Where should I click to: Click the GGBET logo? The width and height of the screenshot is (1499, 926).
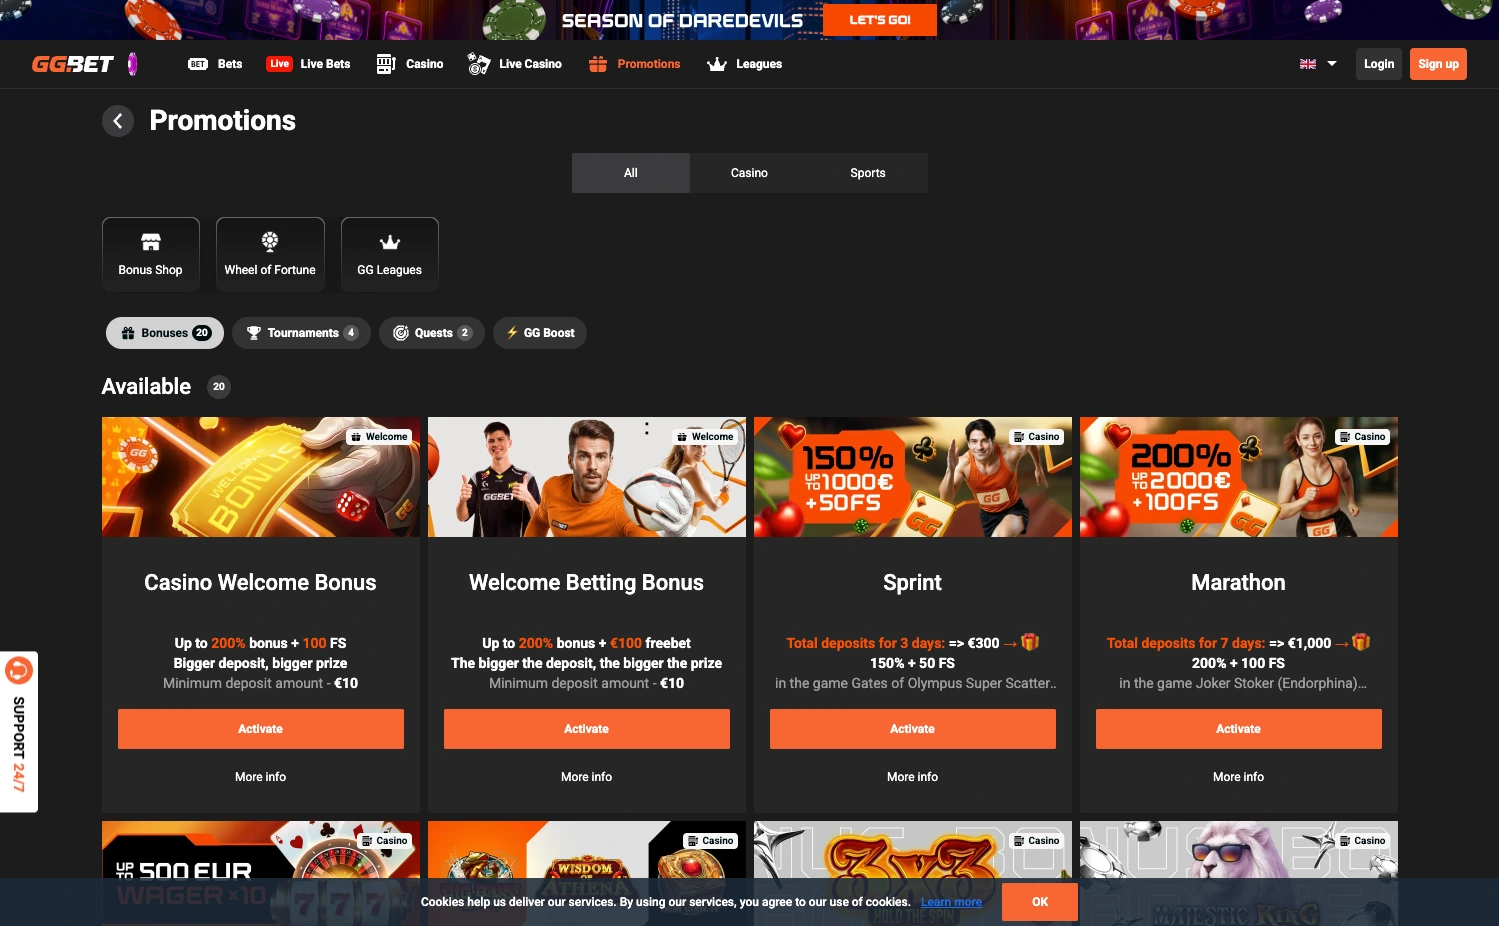click(73, 64)
